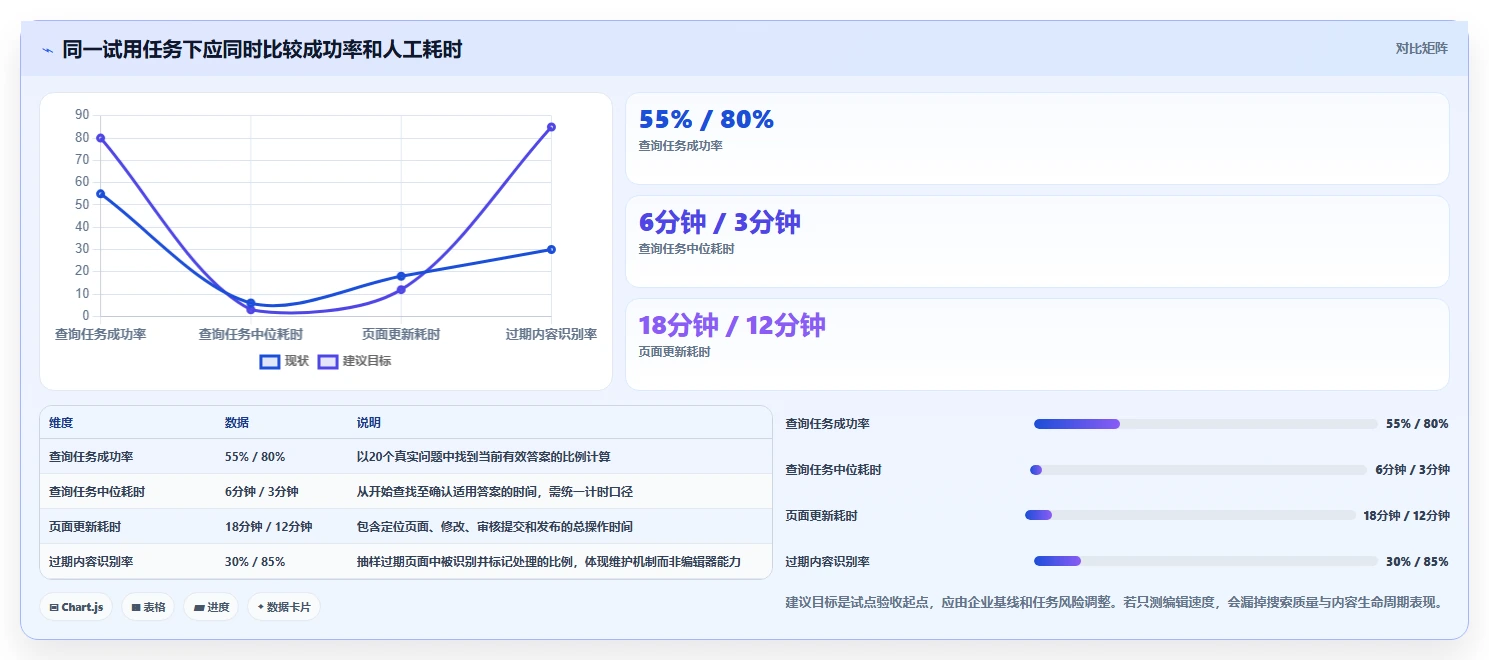1489x660 pixels.
Task: Click the 55% / 80% table cell
Action: click(x=255, y=457)
